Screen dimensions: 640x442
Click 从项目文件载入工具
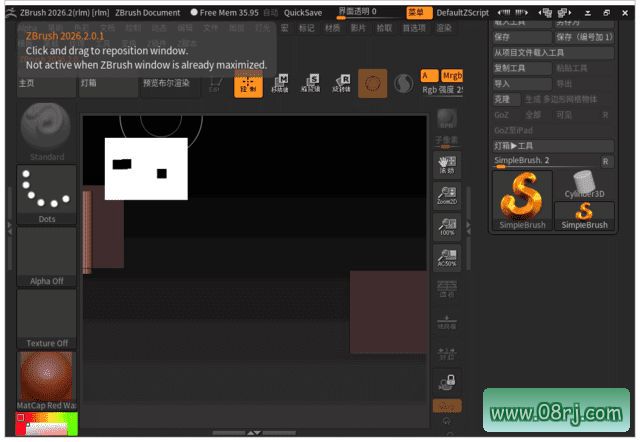tap(553, 53)
